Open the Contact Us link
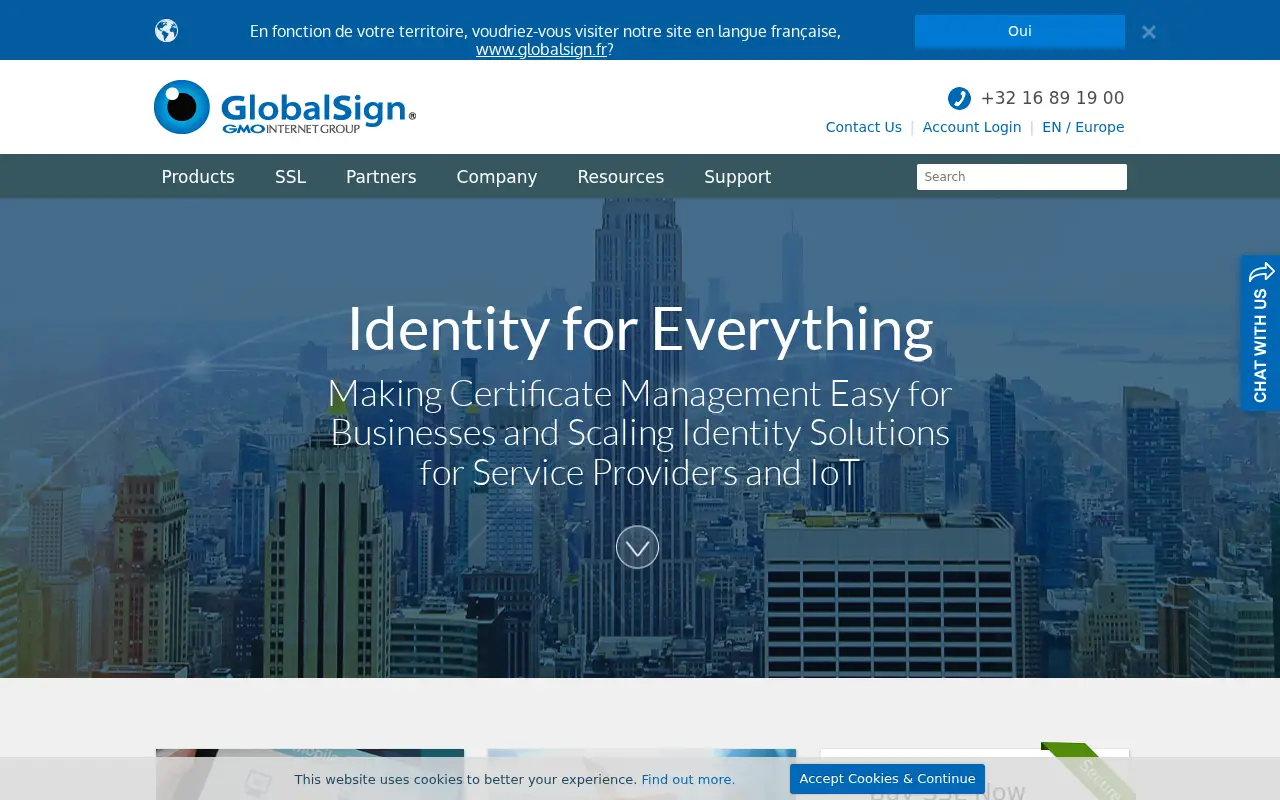Viewport: 1280px width, 800px height. [x=863, y=127]
